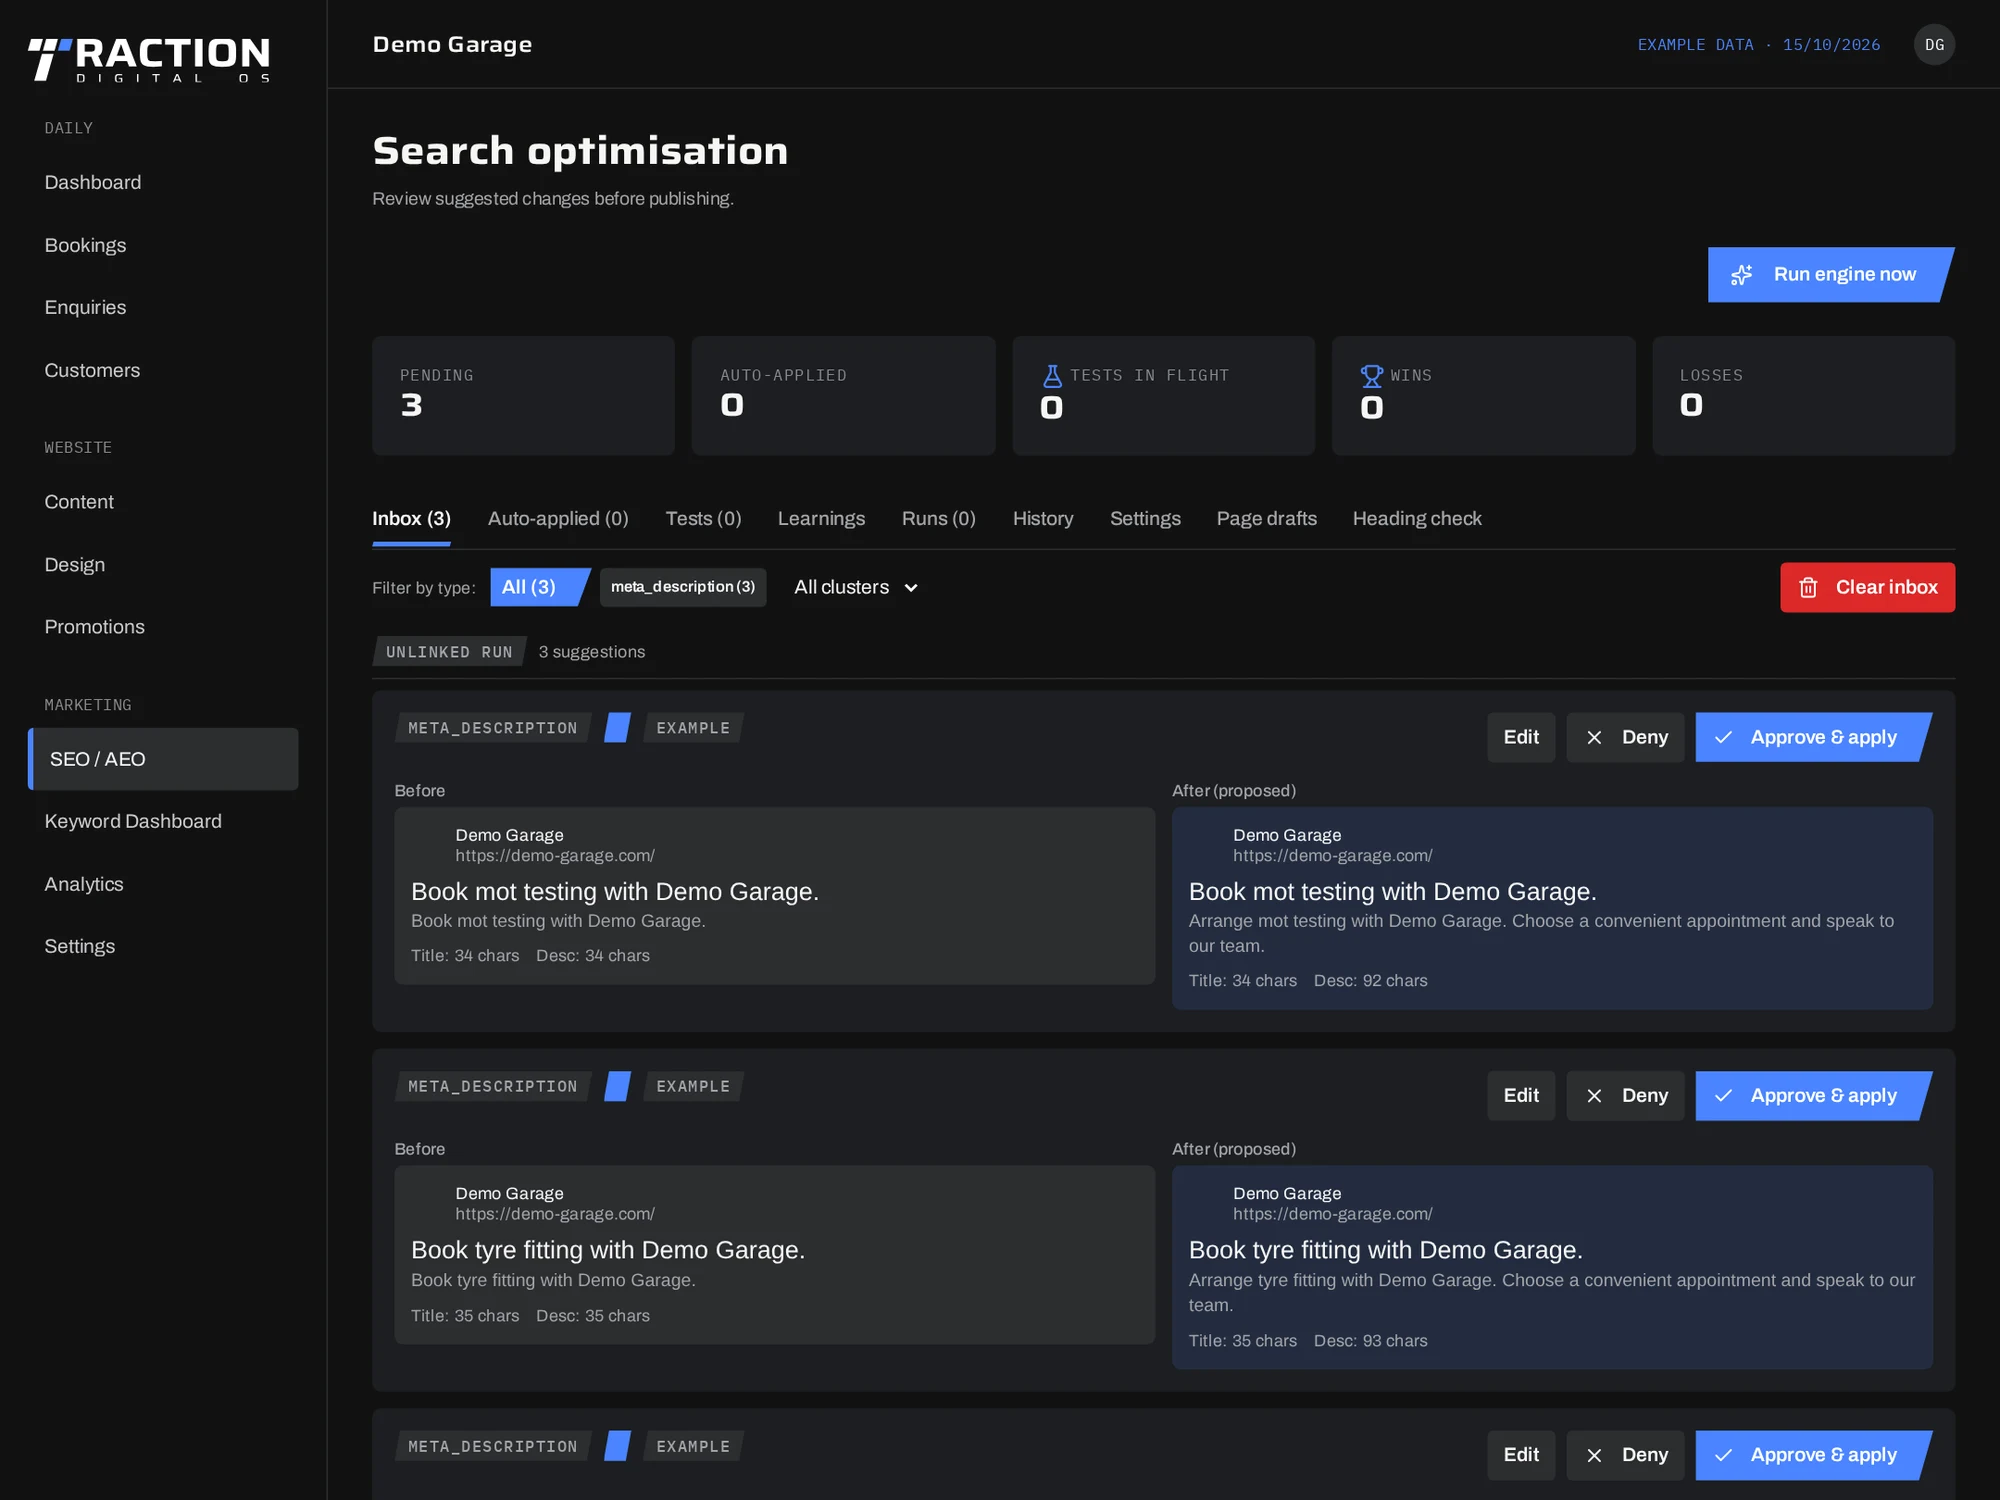This screenshot has width=2000, height=1500.
Task: Click "Desc: 92 chars" text
Action: (1370, 981)
